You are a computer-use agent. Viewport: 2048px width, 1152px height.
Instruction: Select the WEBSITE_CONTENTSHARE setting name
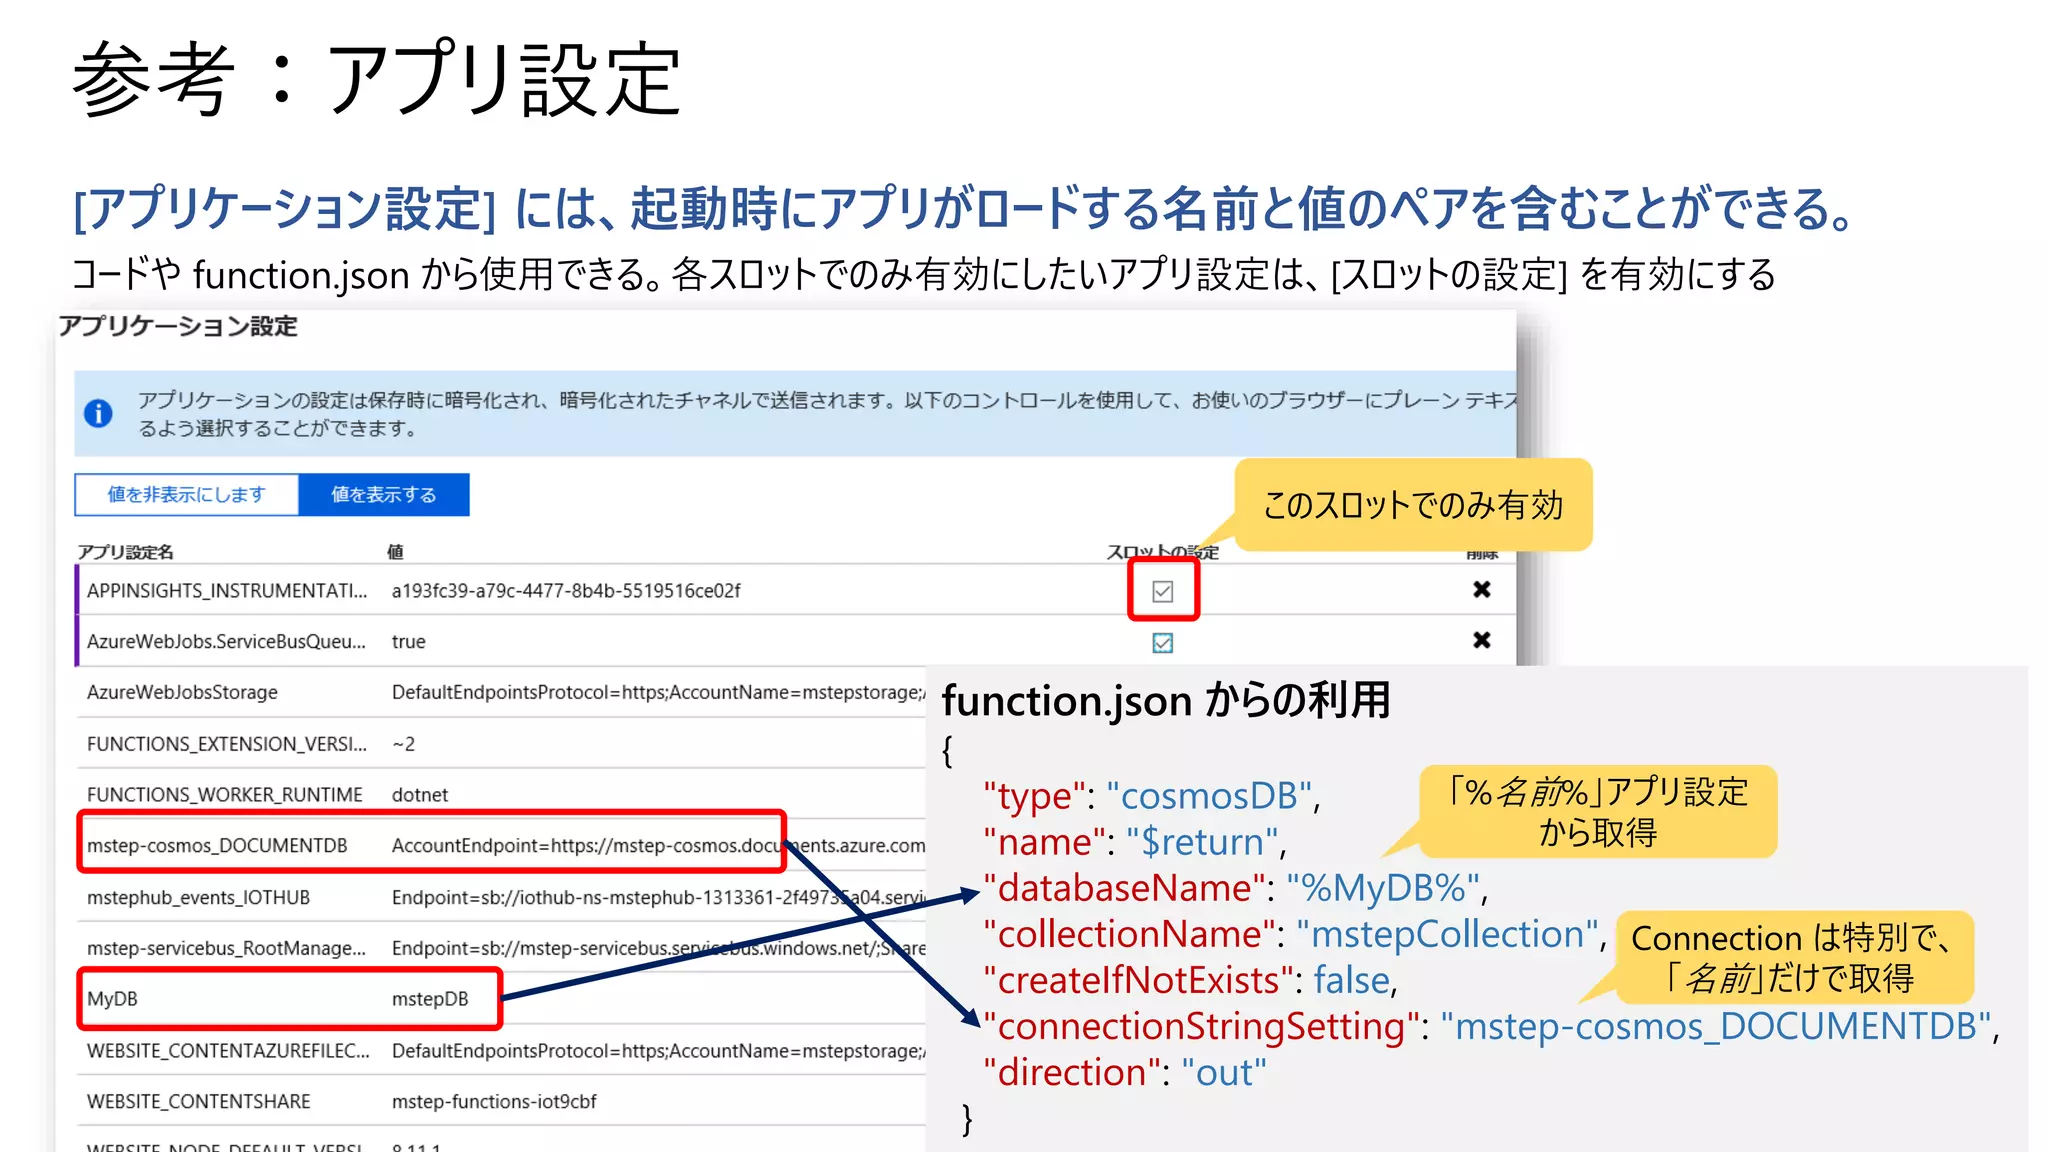(198, 1101)
